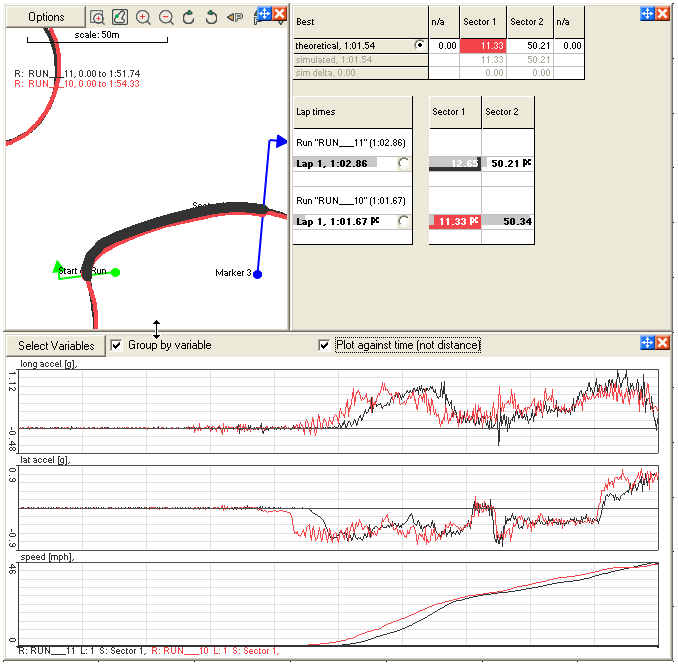
Task: Click the marker flag toolbar icon
Action: click(x=235, y=17)
